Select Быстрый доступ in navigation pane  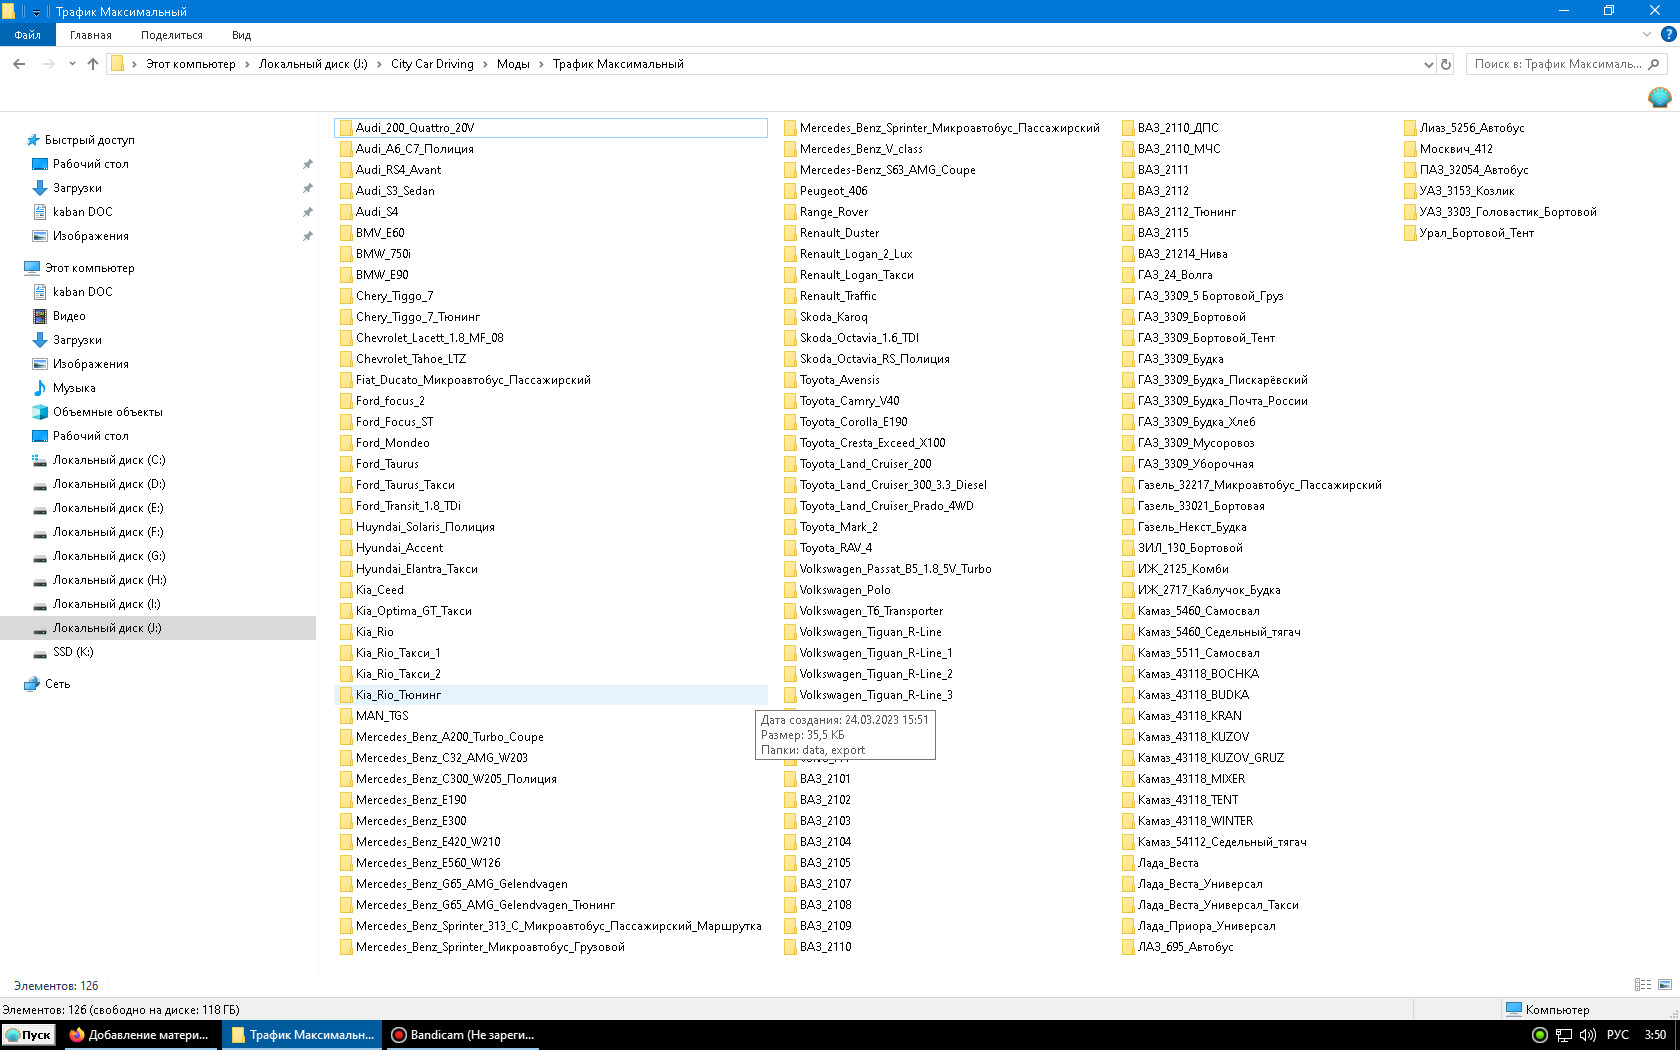[89, 140]
